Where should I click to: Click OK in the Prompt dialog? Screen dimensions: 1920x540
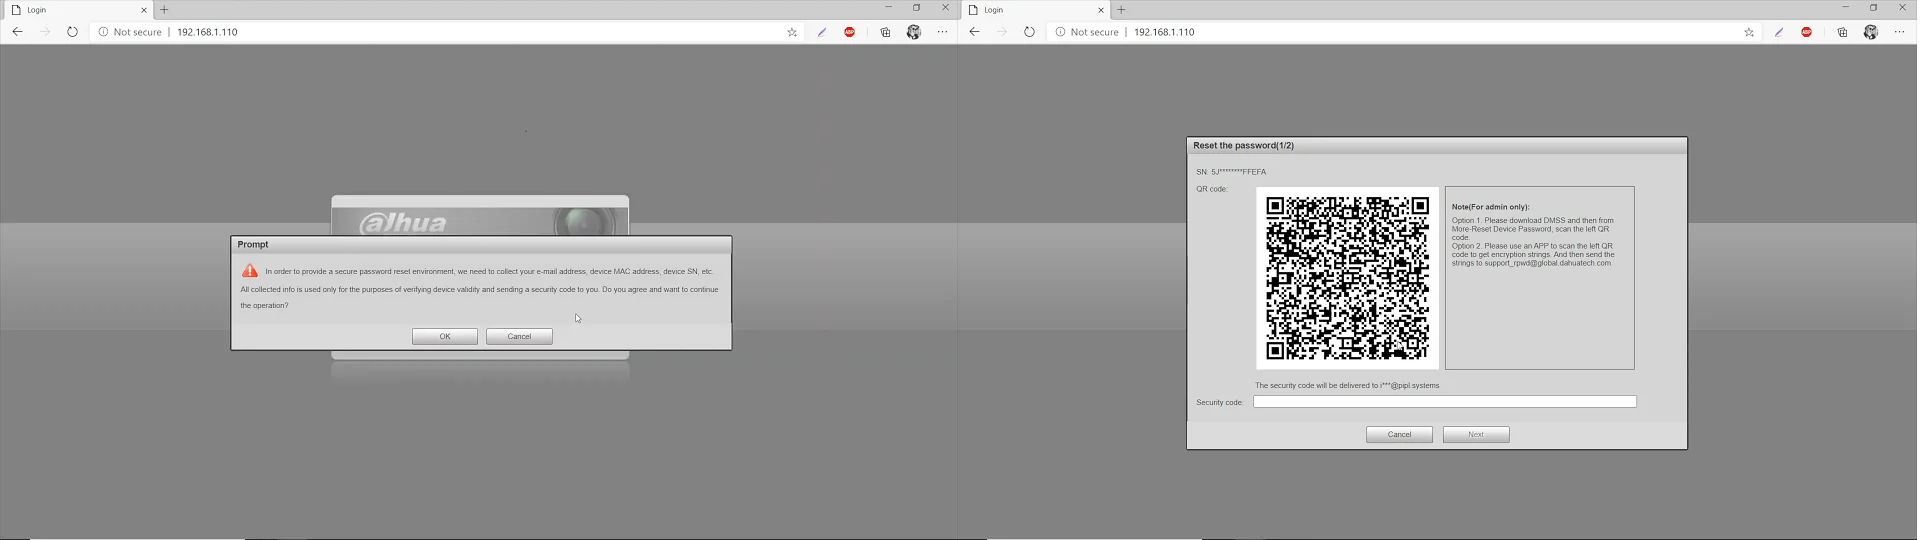445,336
